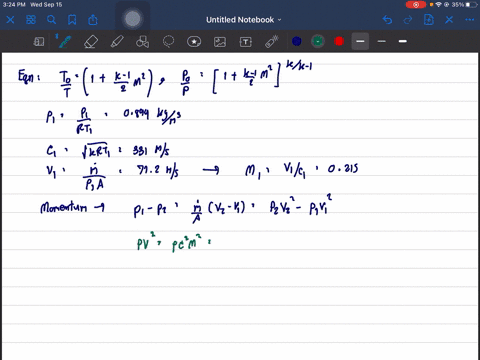Redo the last action
The width and height of the screenshot is (480, 360).
point(408,20)
